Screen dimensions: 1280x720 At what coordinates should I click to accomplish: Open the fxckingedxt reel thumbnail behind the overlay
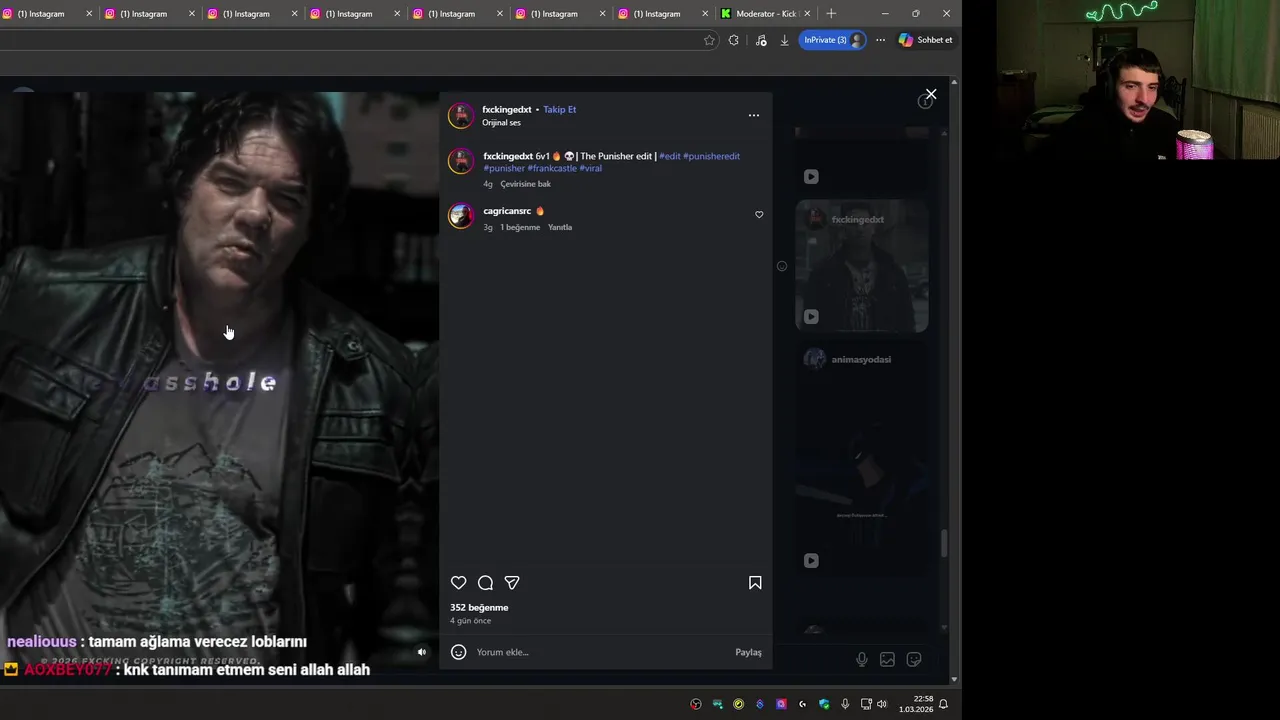click(x=861, y=266)
